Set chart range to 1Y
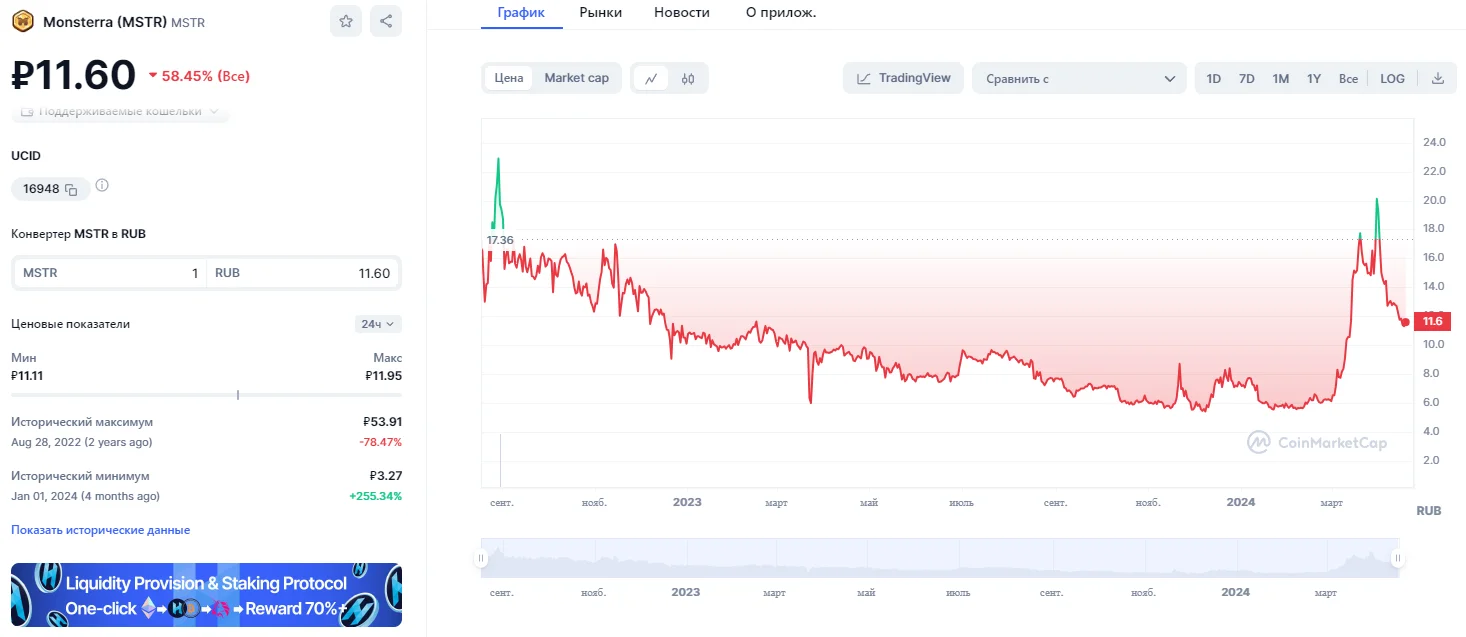The image size is (1466, 637). click(1314, 78)
